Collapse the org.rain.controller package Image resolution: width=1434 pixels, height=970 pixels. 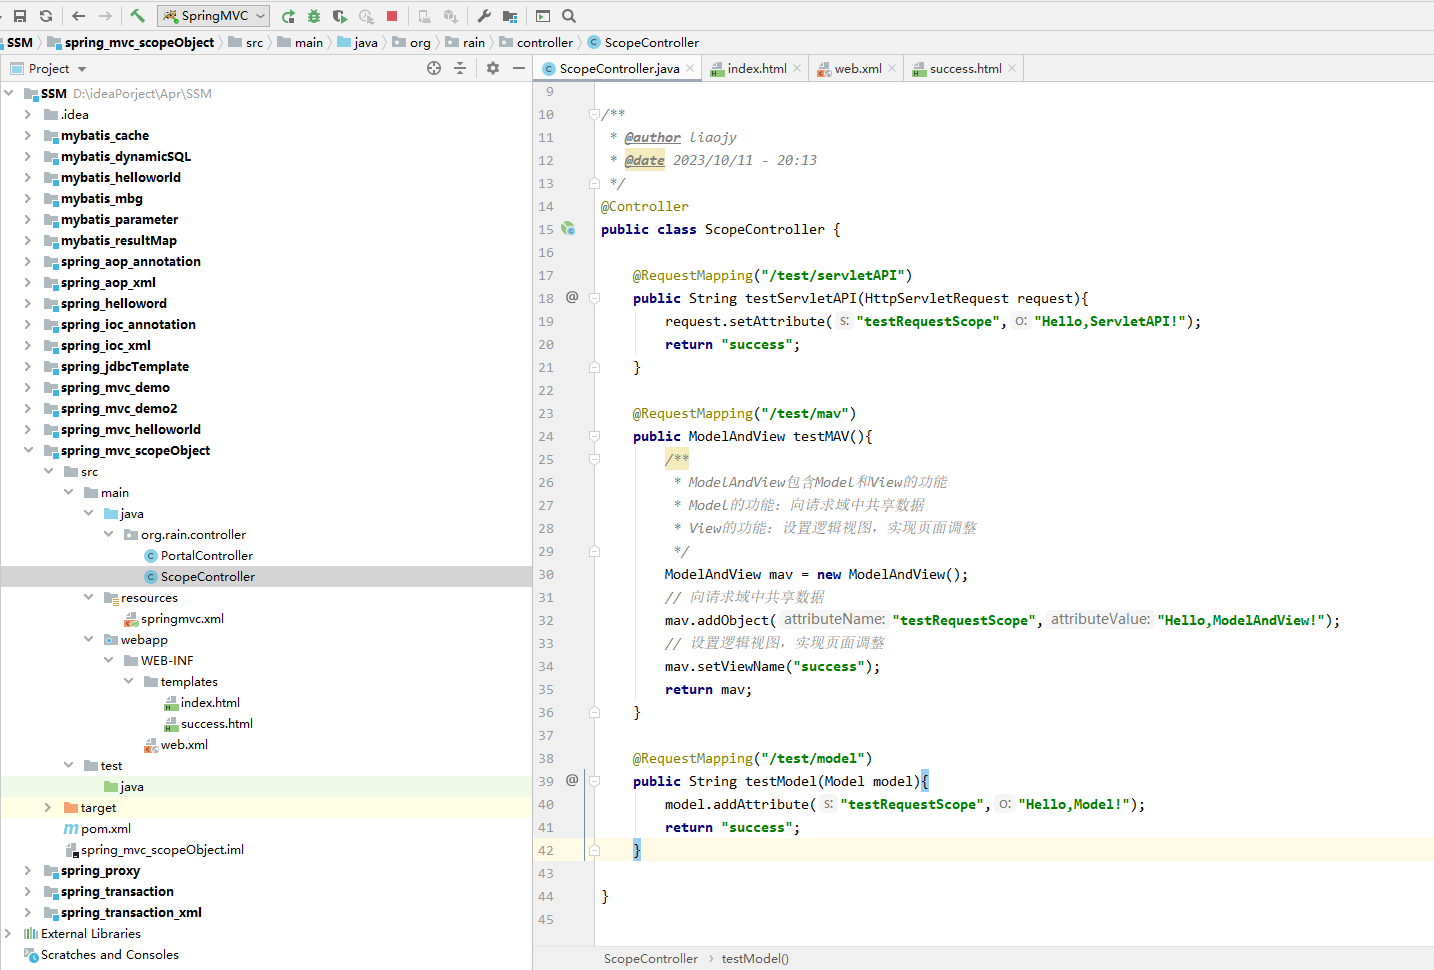tap(108, 534)
